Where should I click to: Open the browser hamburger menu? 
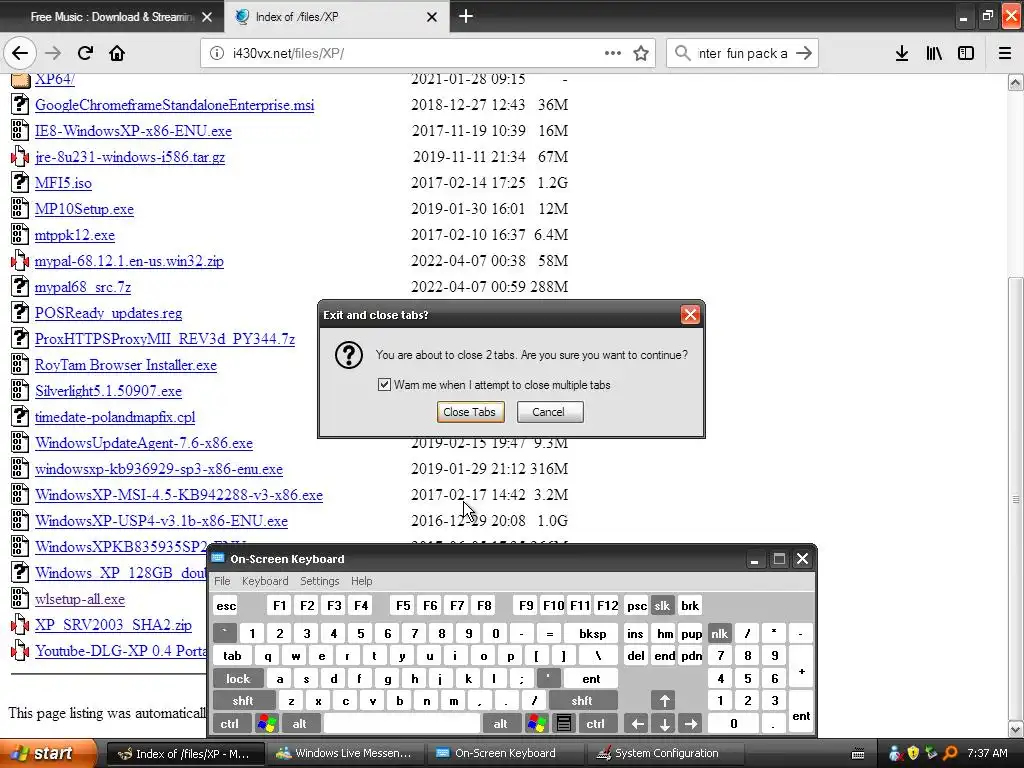pos(1004,53)
